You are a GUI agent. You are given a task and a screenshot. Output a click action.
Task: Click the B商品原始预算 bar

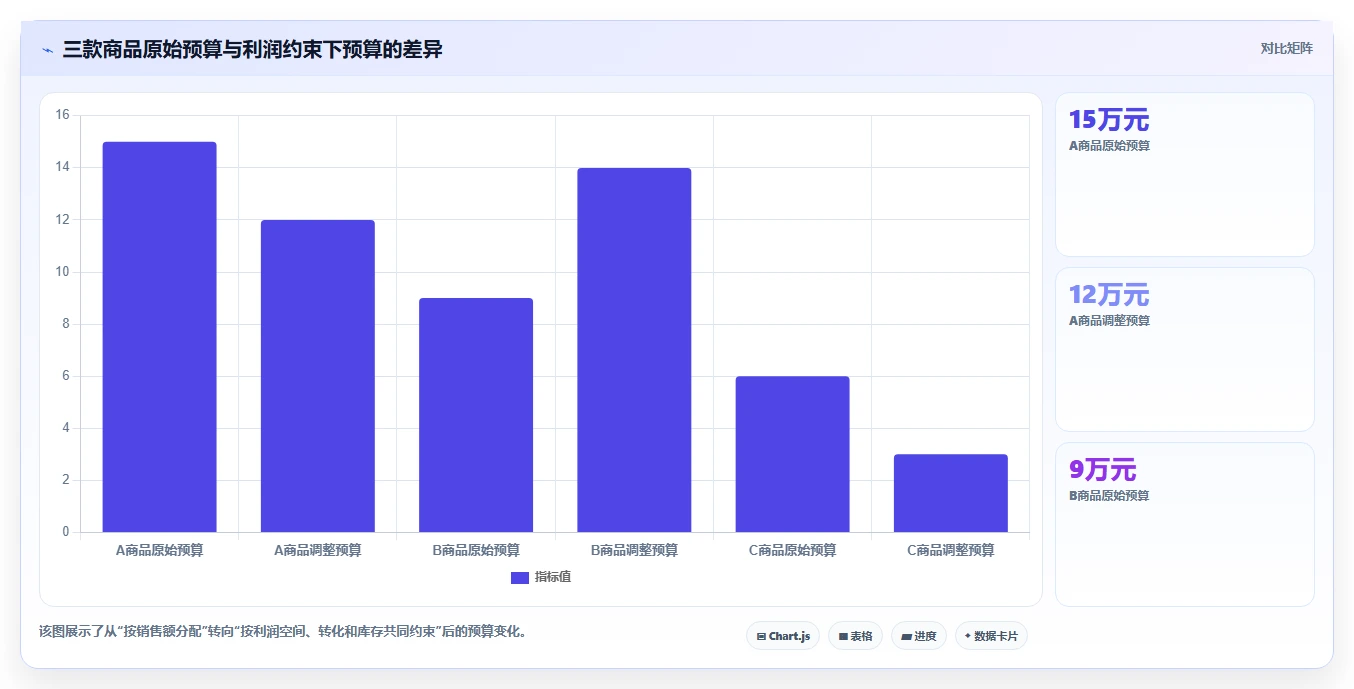point(476,415)
